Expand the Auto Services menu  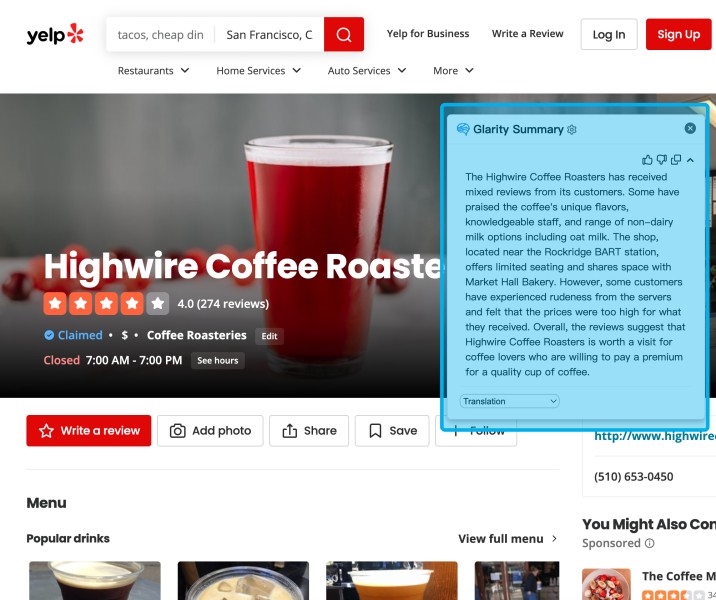click(x=367, y=71)
